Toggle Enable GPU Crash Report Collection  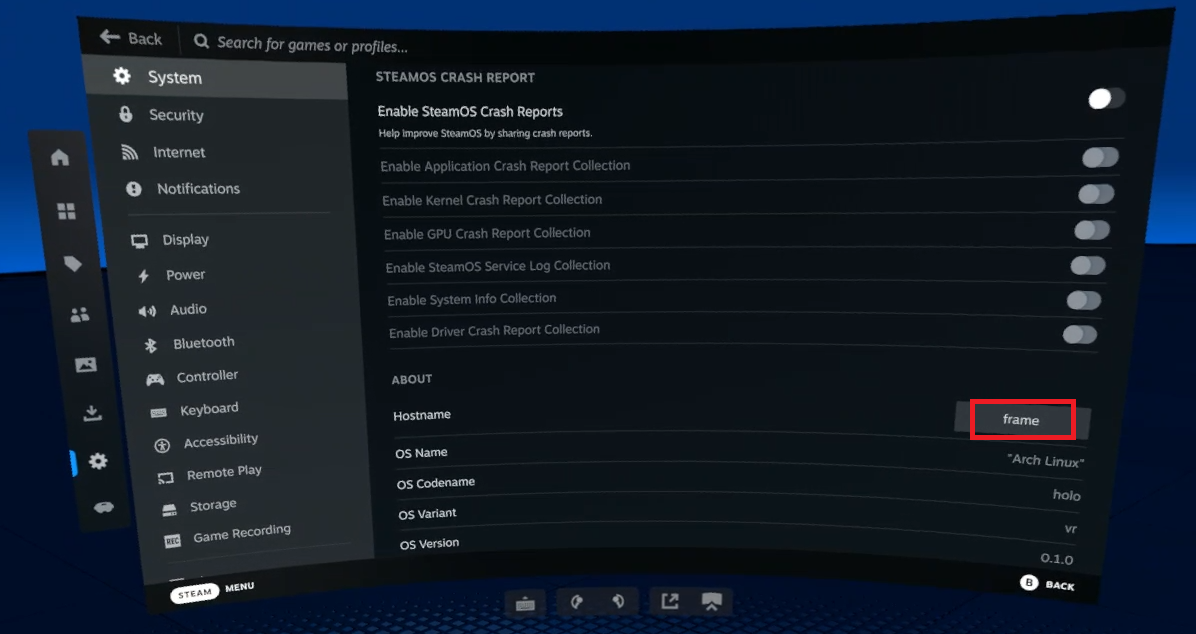point(1091,230)
